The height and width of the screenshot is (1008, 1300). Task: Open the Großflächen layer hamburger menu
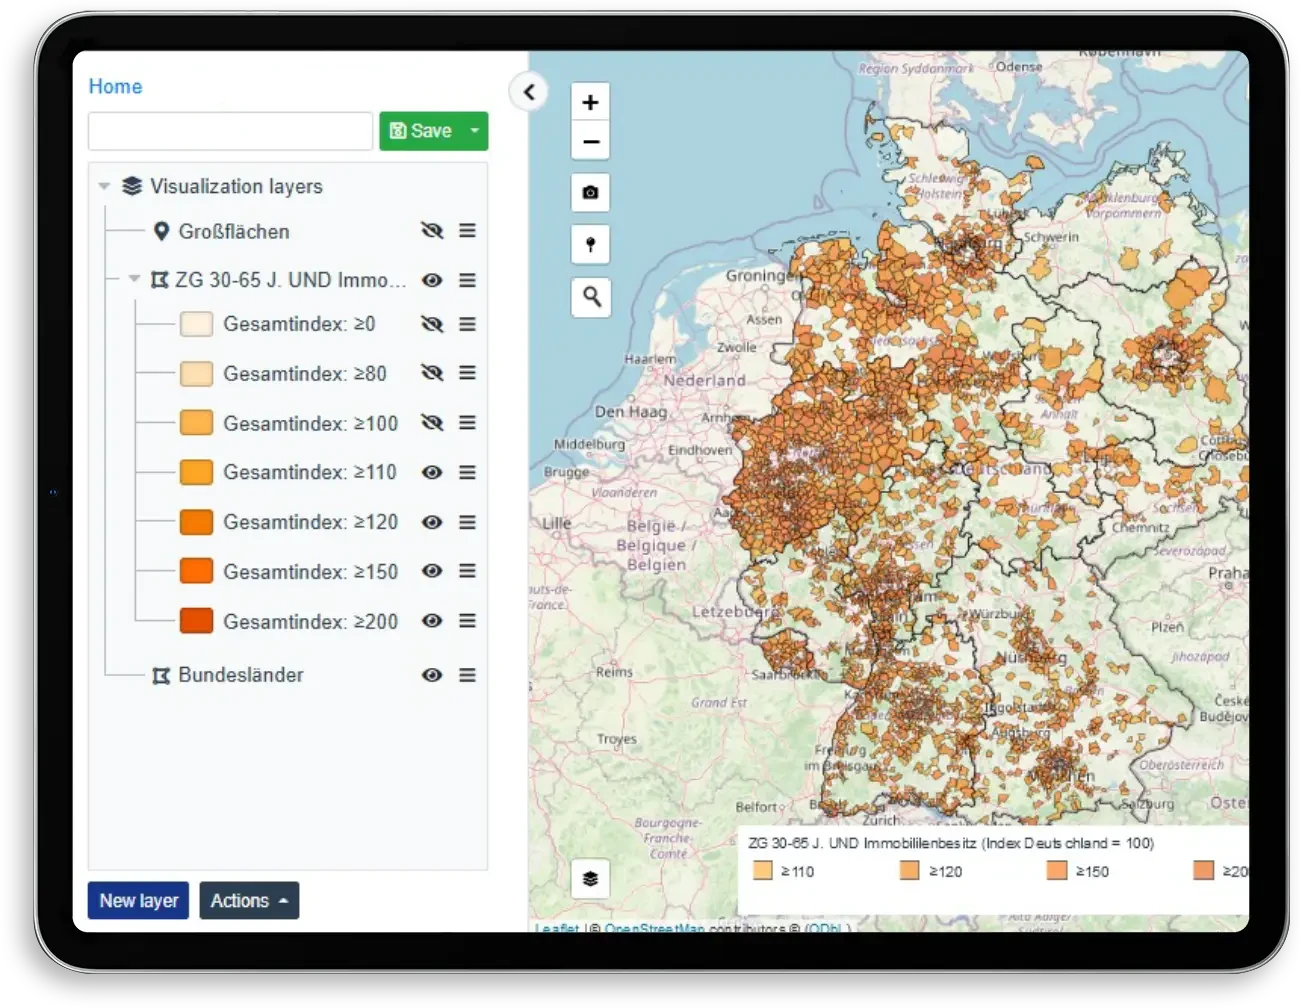click(467, 231)
